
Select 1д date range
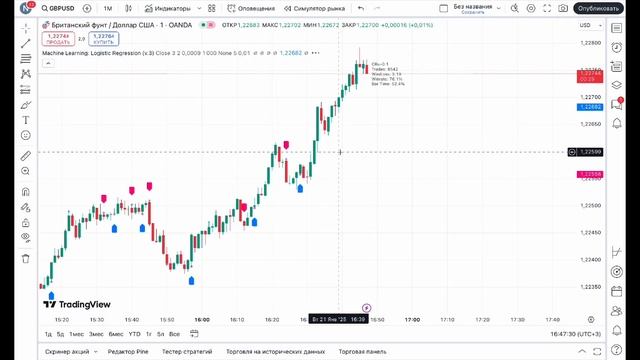[x=48, y=334]
